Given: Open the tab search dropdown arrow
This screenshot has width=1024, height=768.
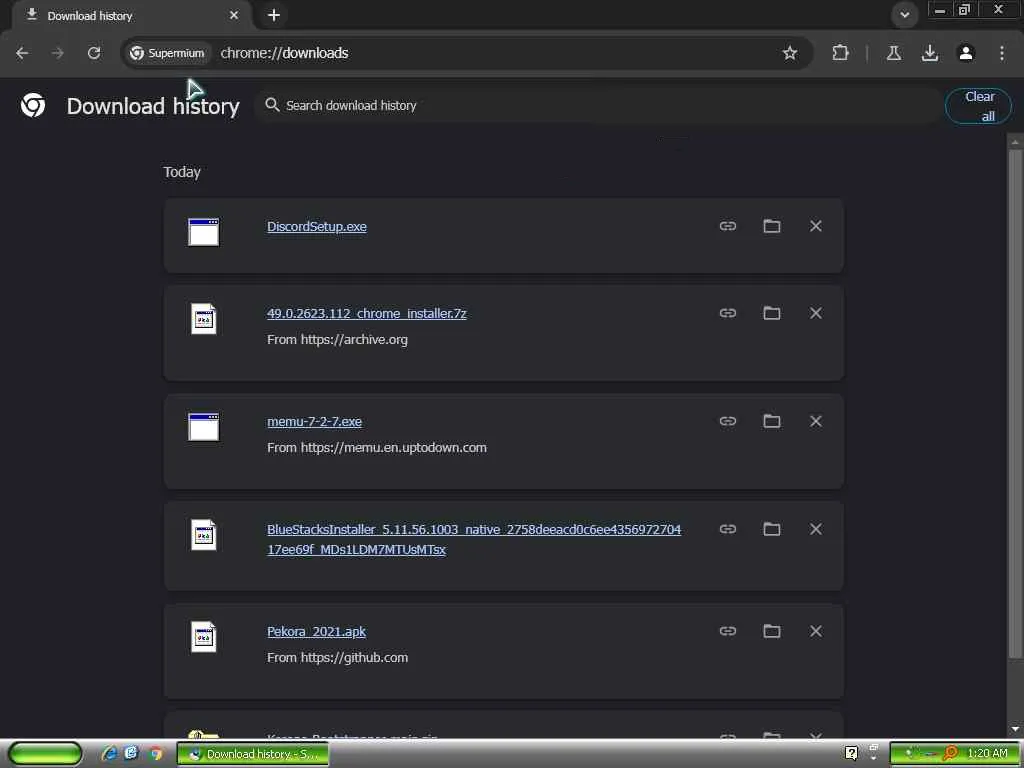Looking at the screenshot, I should 904,14.
